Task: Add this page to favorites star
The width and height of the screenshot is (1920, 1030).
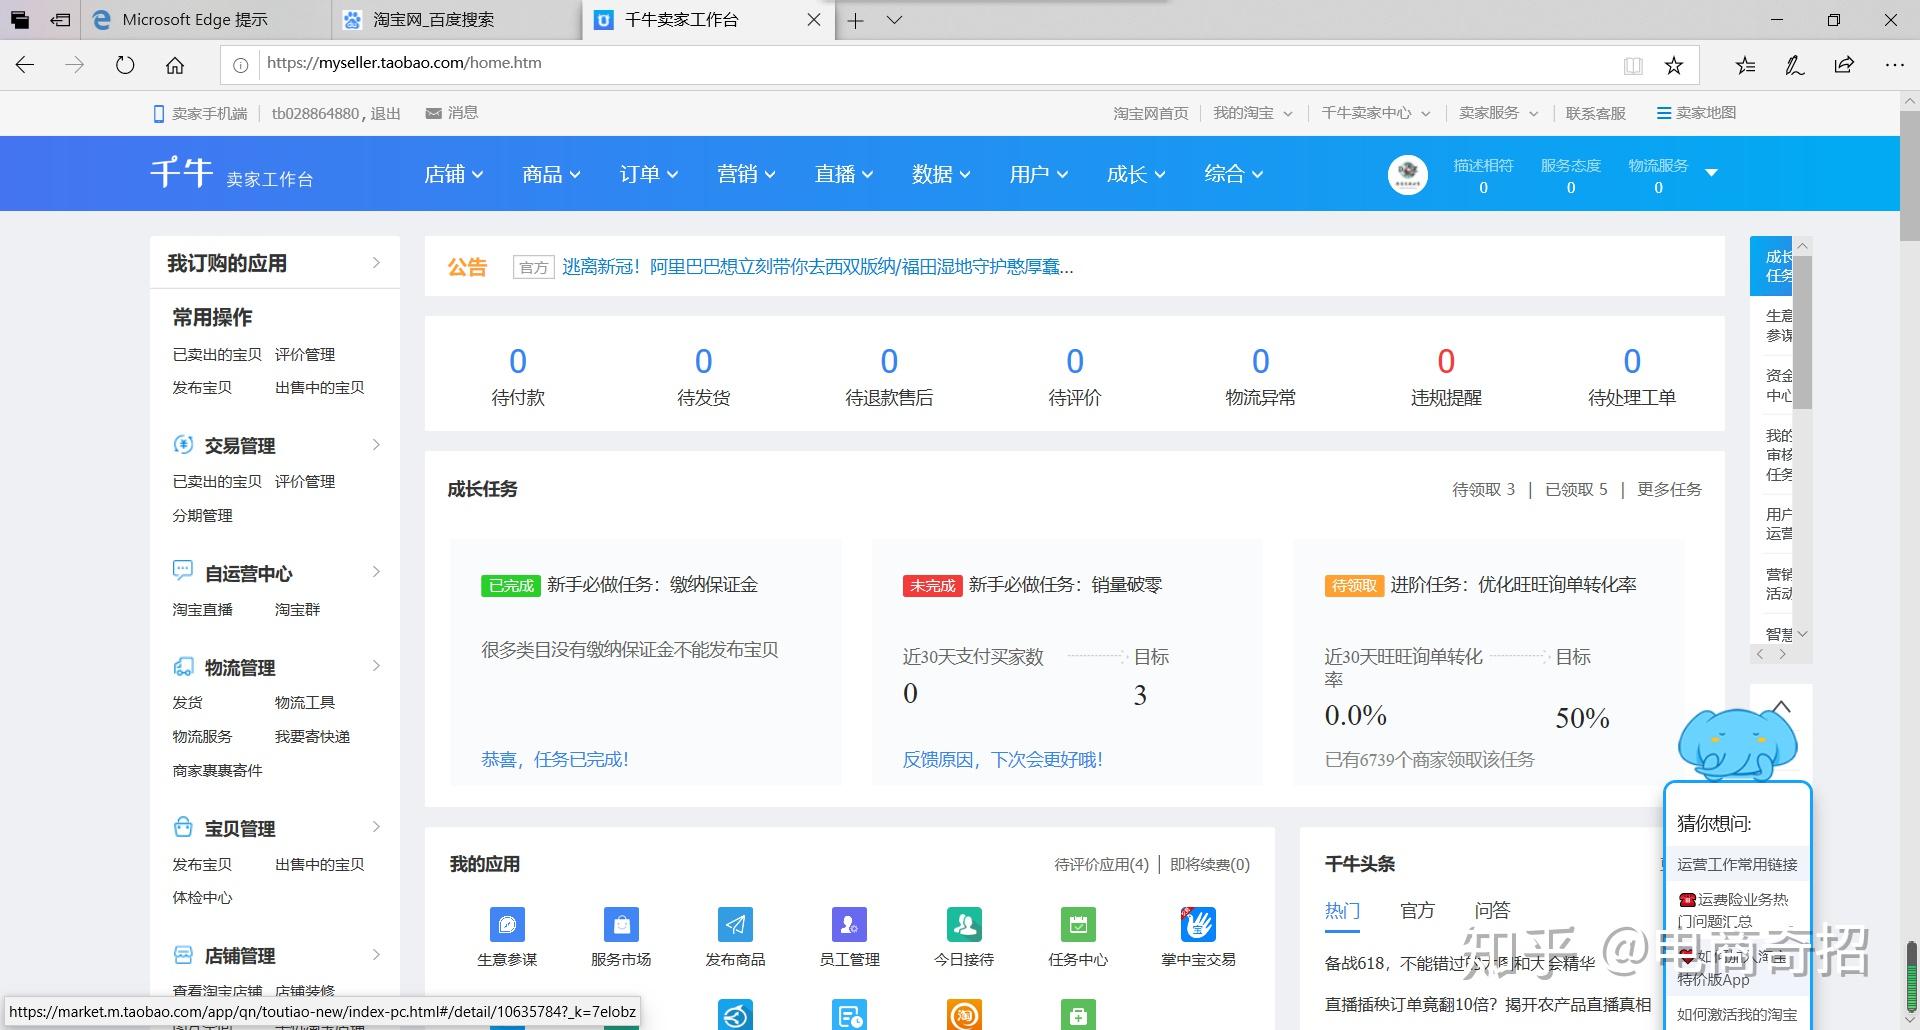Action: tap(1674, 65)
